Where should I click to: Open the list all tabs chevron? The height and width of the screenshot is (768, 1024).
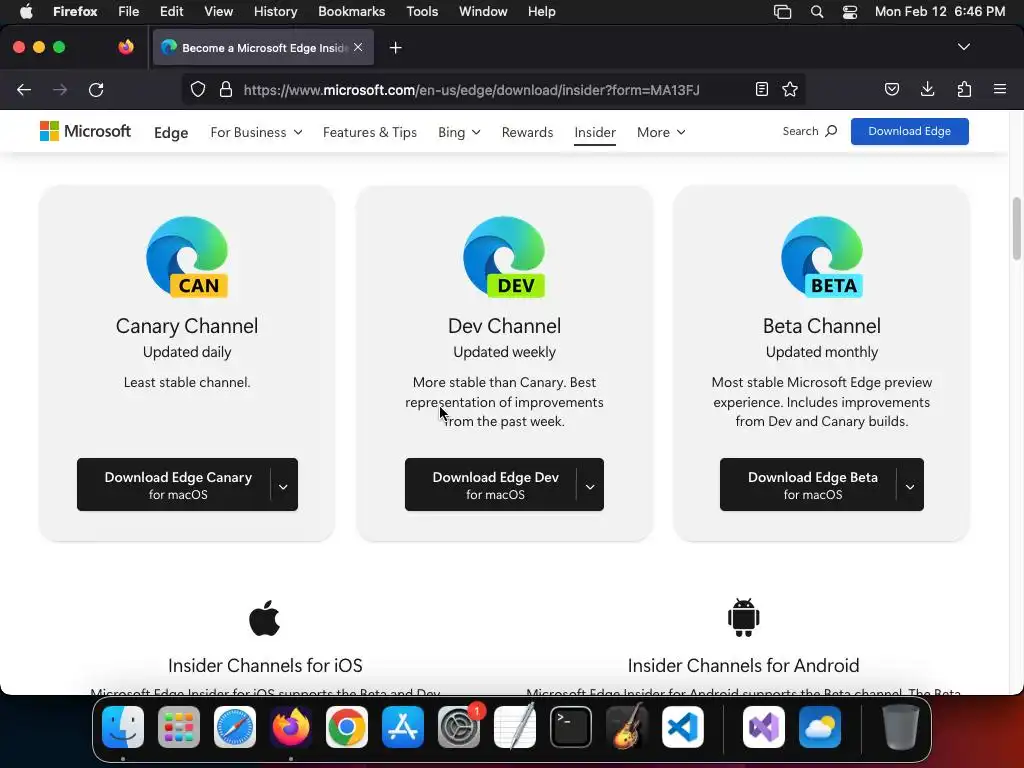click(963, 47)
